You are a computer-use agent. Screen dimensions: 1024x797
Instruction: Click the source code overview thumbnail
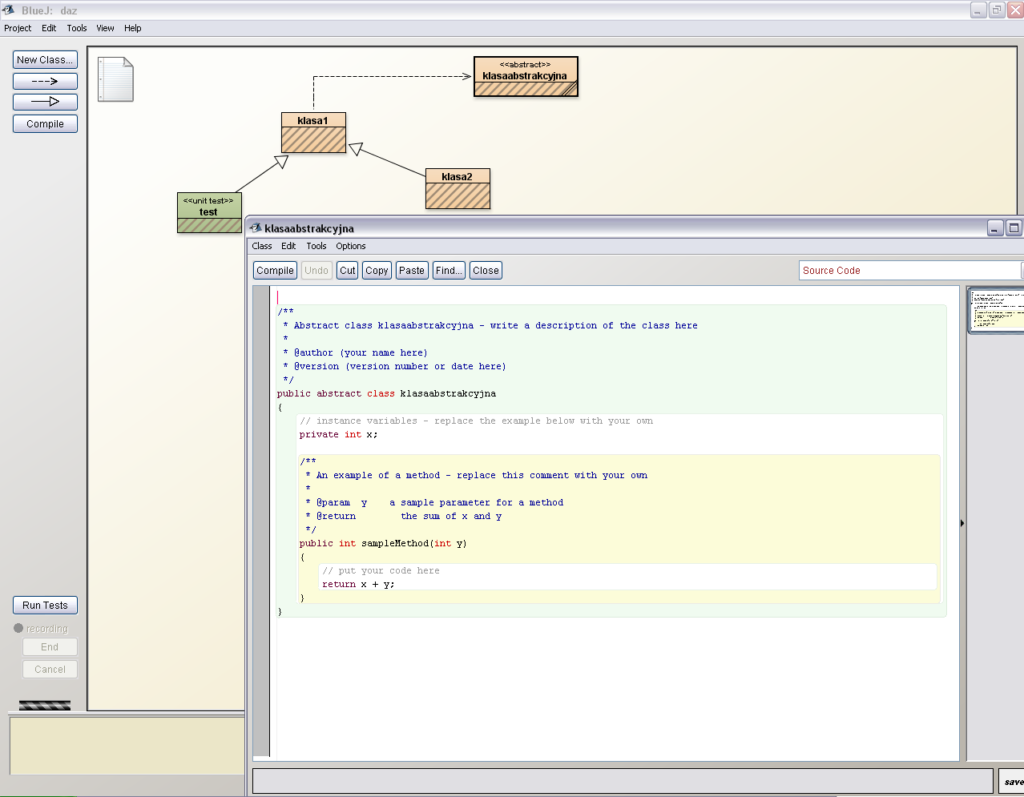pyautogui.click(x=996, y=310)
